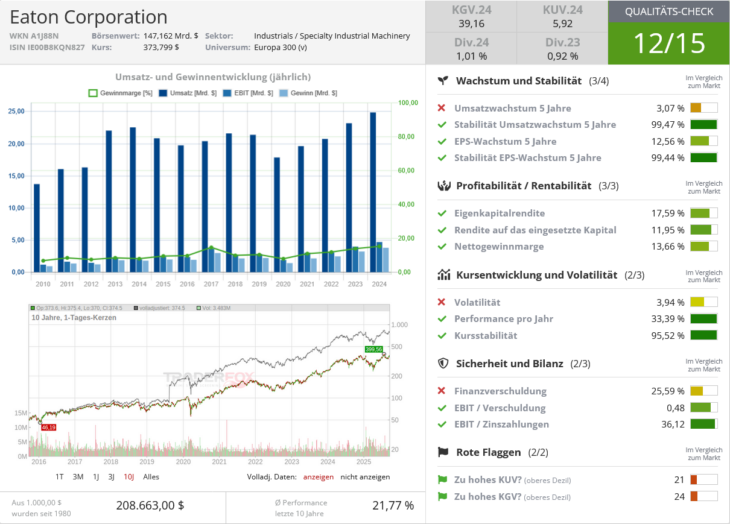Image resolution: width=730 pixels, height=524 pixels.
Task: Click the green flag next to Zu hohes KGV?
Action: coord(442,496)
